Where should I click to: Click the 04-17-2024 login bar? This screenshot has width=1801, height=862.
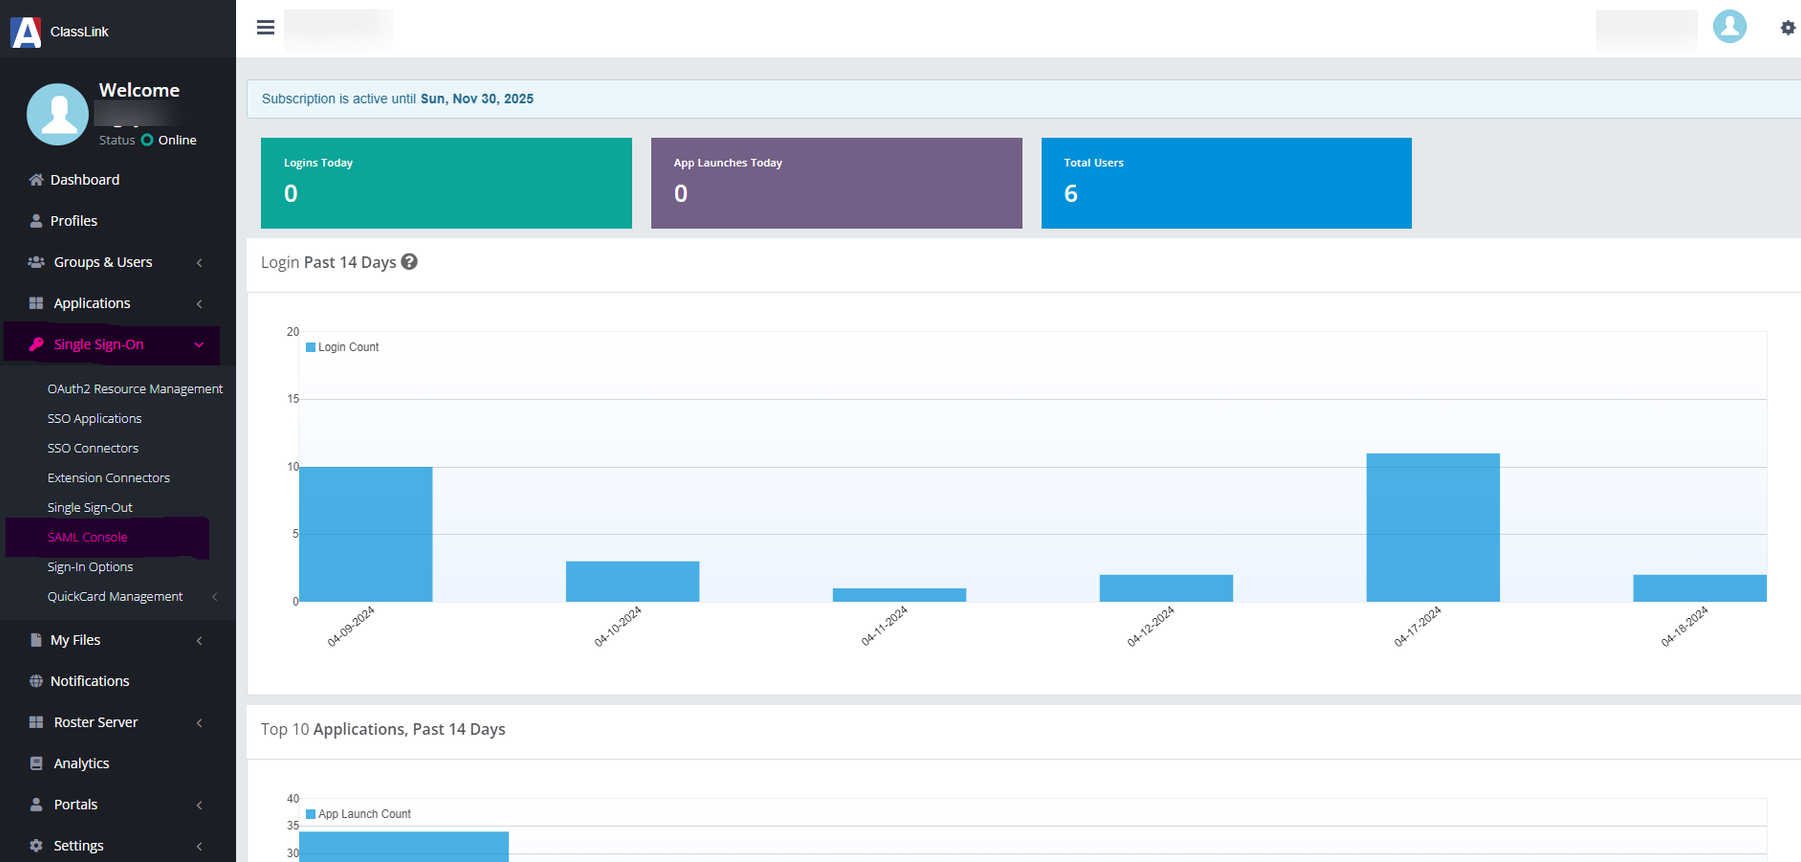point(1433,528)
